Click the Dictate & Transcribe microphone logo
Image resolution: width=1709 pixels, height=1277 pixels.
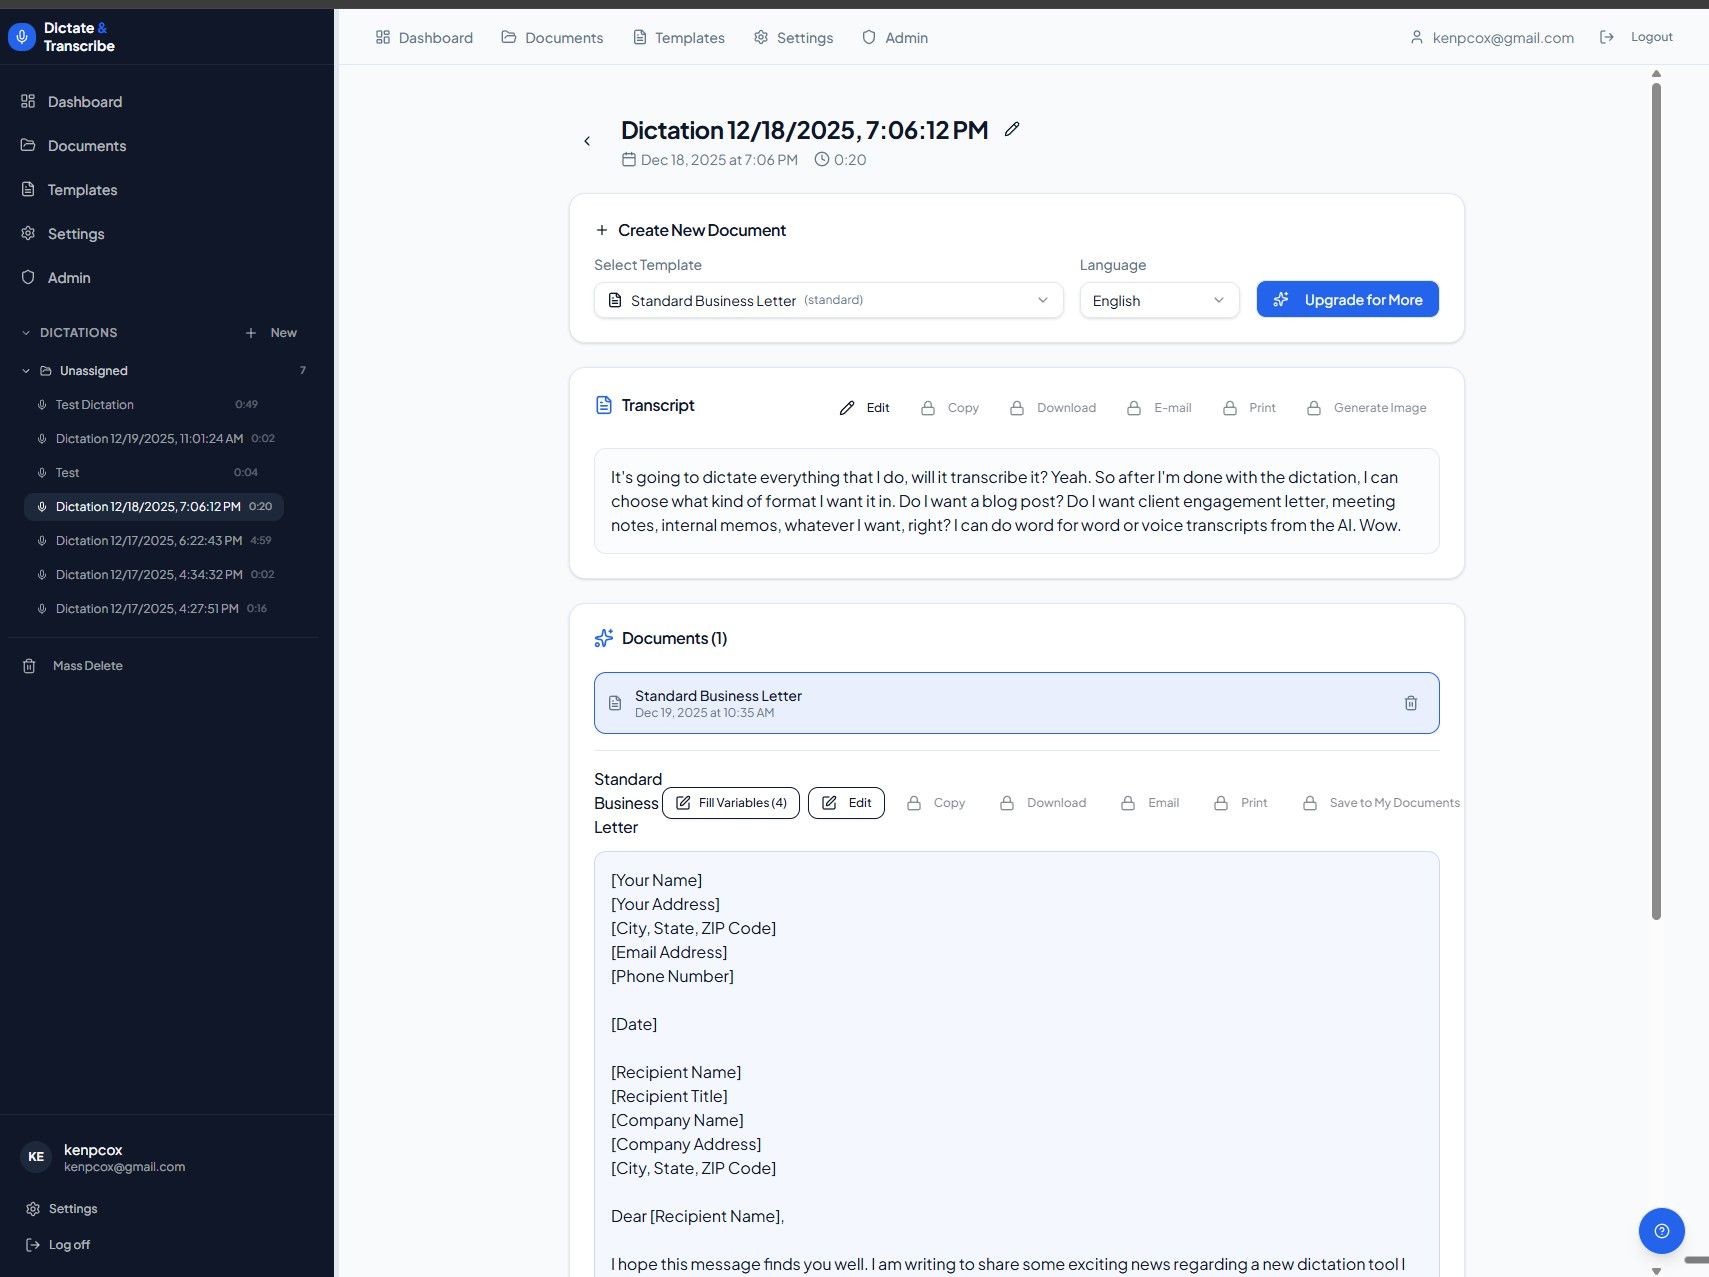click(22, 37)
